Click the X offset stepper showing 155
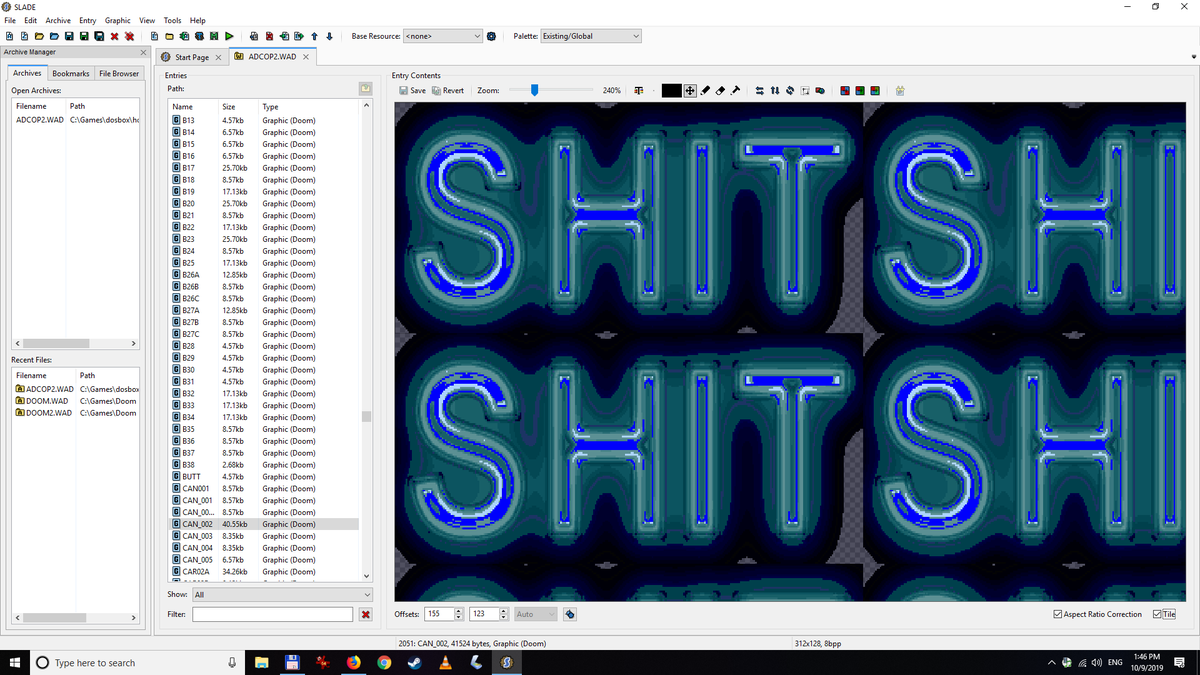The width and height of the screenshot is (1200, 675). [x=444, y=614]
